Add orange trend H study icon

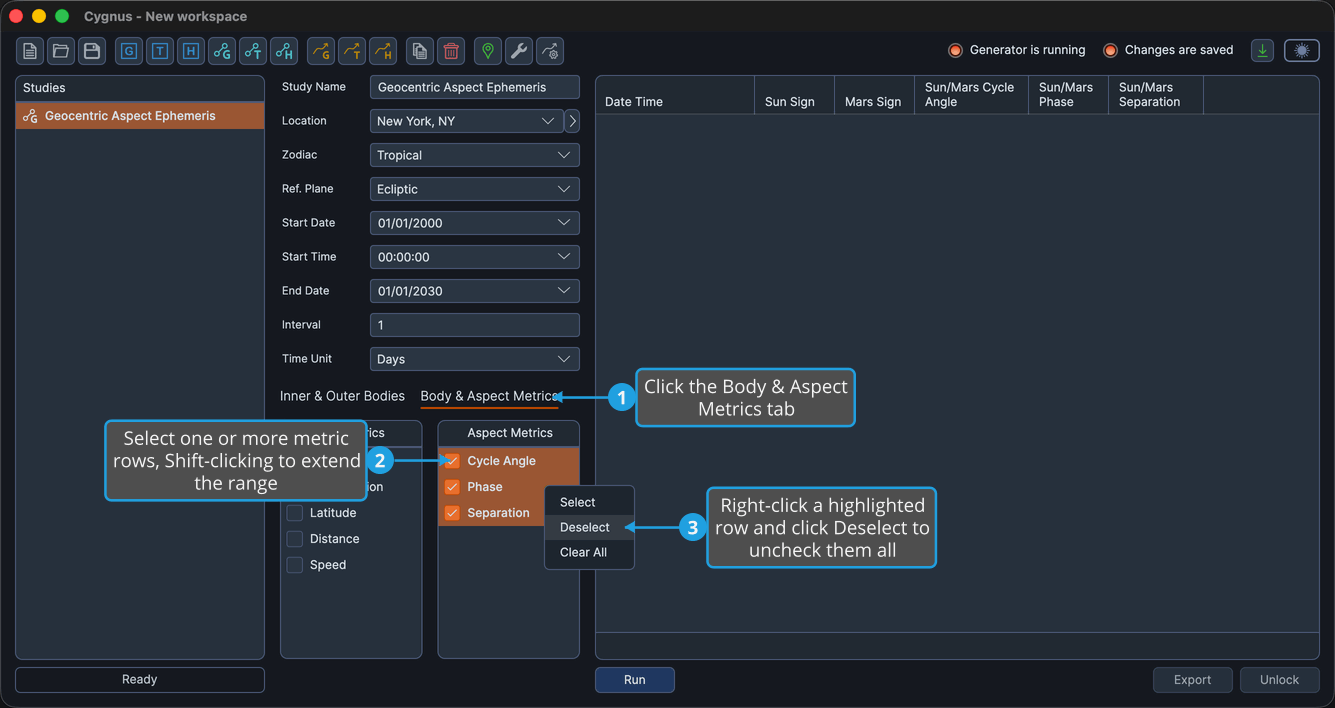coord(383,51)
